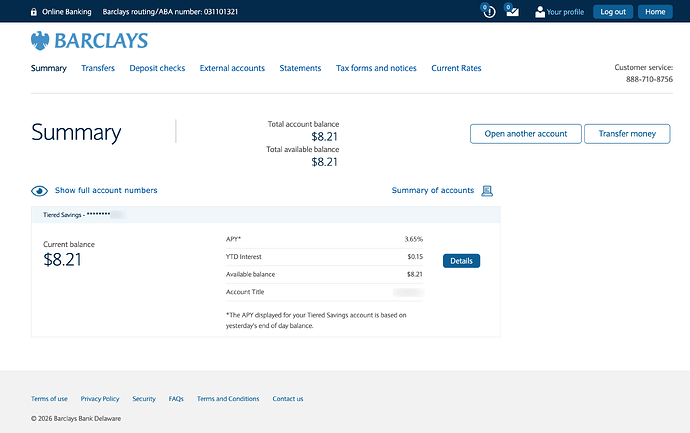Open the Terms of use footer link
The image size is (690, 433).
(49, 399)
